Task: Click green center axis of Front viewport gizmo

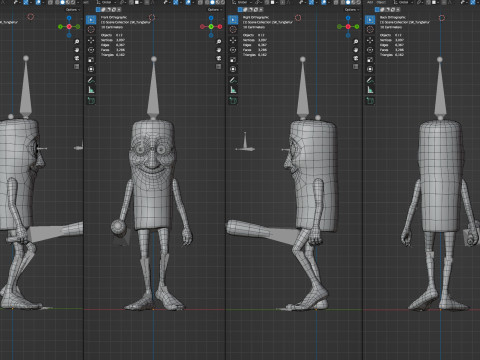Action: pos(211,27)
